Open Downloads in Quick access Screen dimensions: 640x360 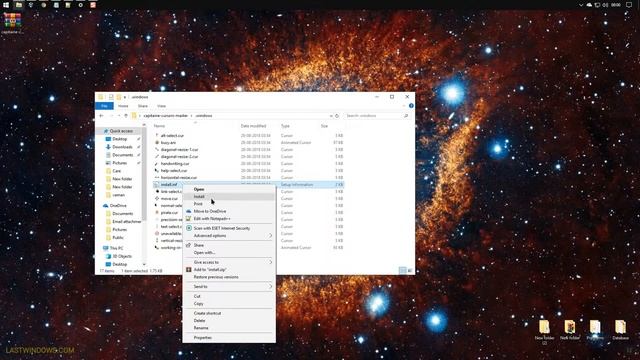pyautogui.click(x=122, y=147)
